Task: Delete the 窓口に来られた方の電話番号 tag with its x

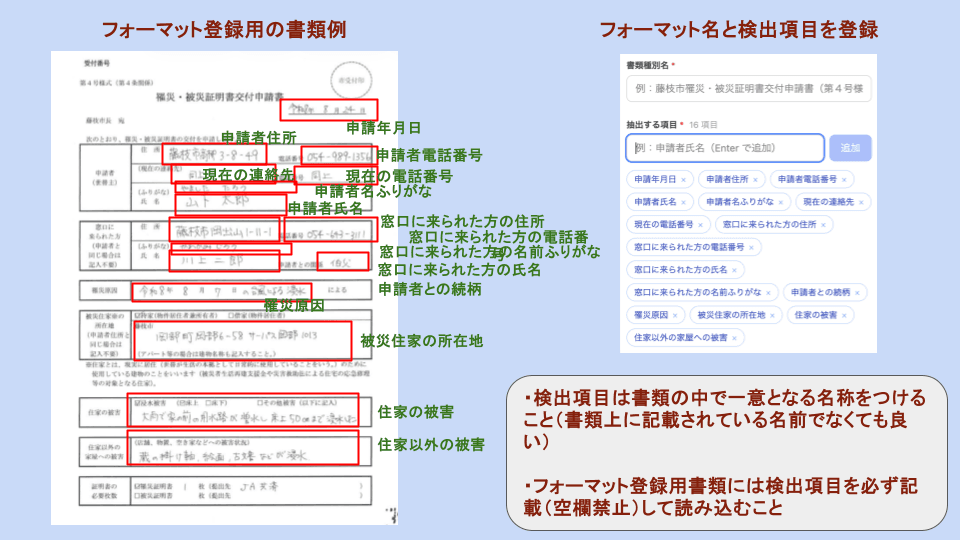Action: point(751,248)
